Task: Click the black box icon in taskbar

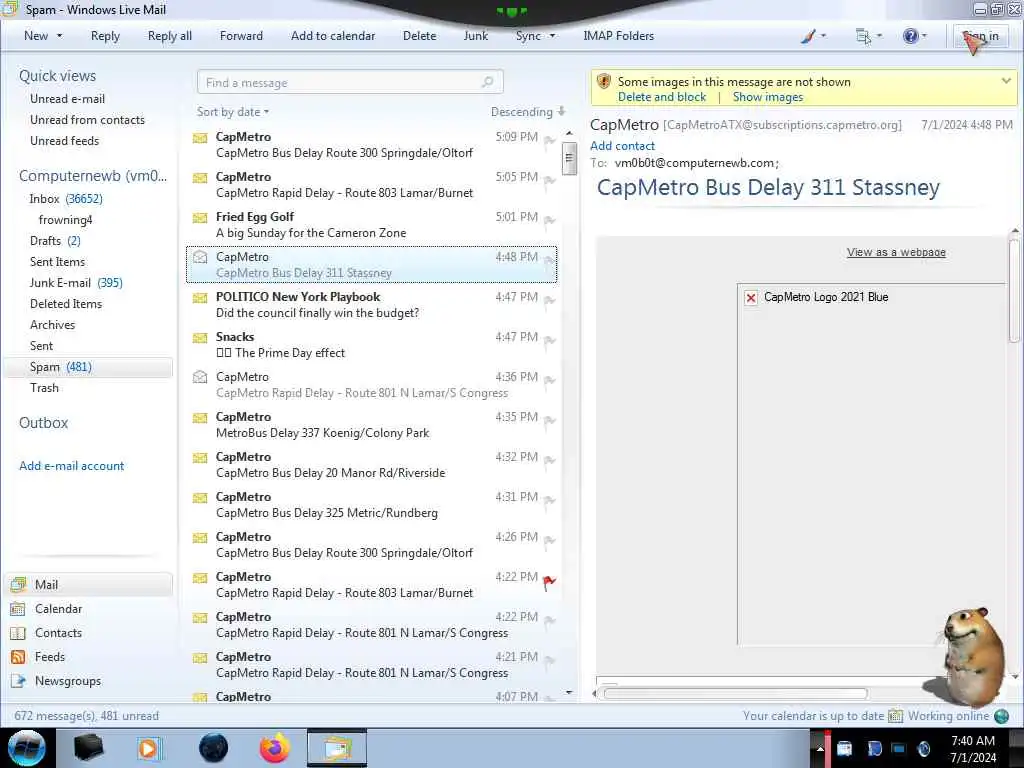Action: click(x=88, y=748)
